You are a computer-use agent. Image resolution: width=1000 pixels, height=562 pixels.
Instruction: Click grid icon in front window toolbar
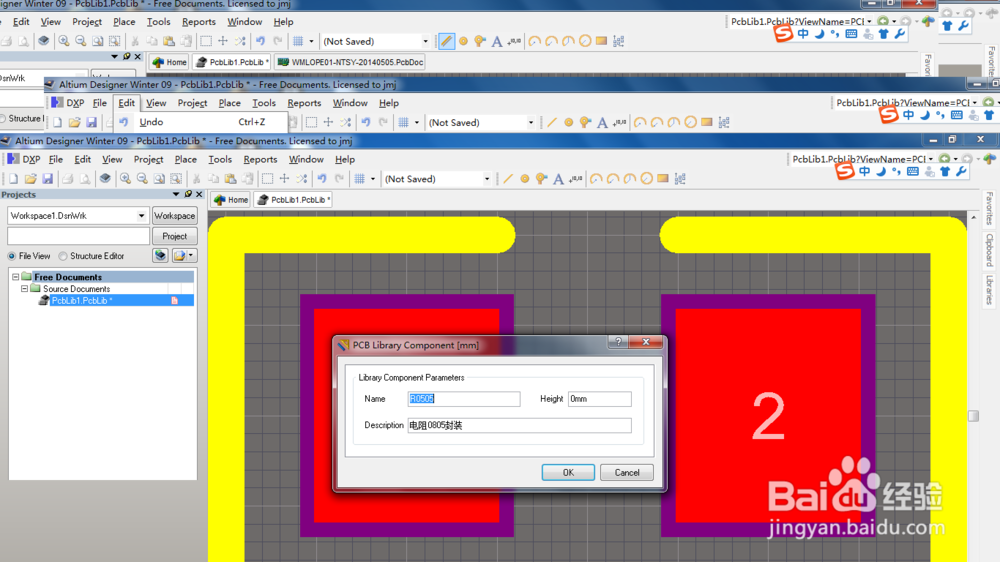point(360,179)
